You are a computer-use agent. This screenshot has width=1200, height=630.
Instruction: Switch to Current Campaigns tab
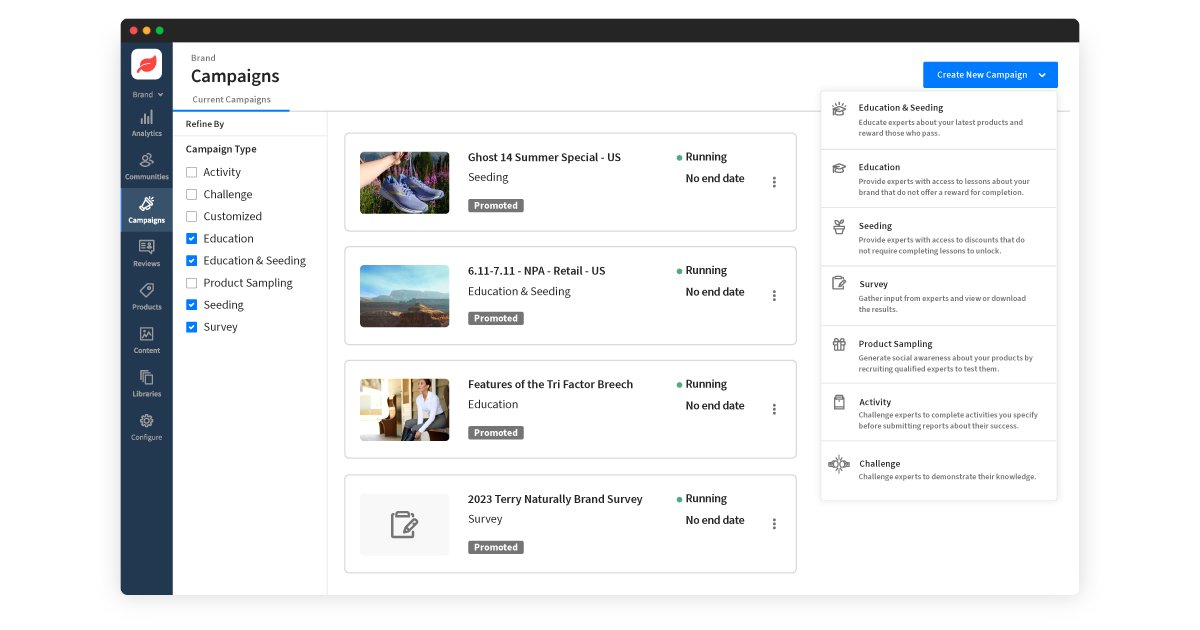click(x=231, y=100)
